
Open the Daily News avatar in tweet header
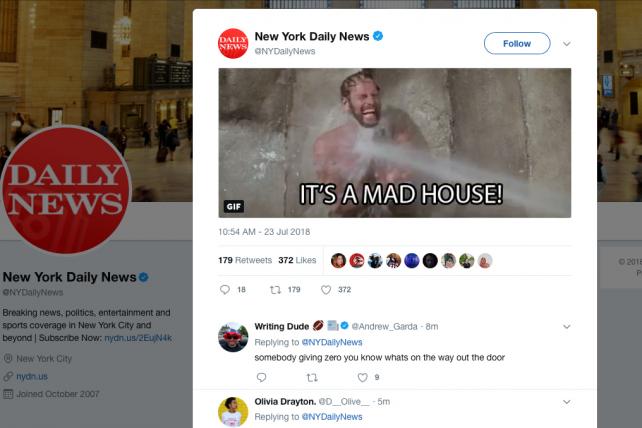pyautogui.click(x=233, y=43)
